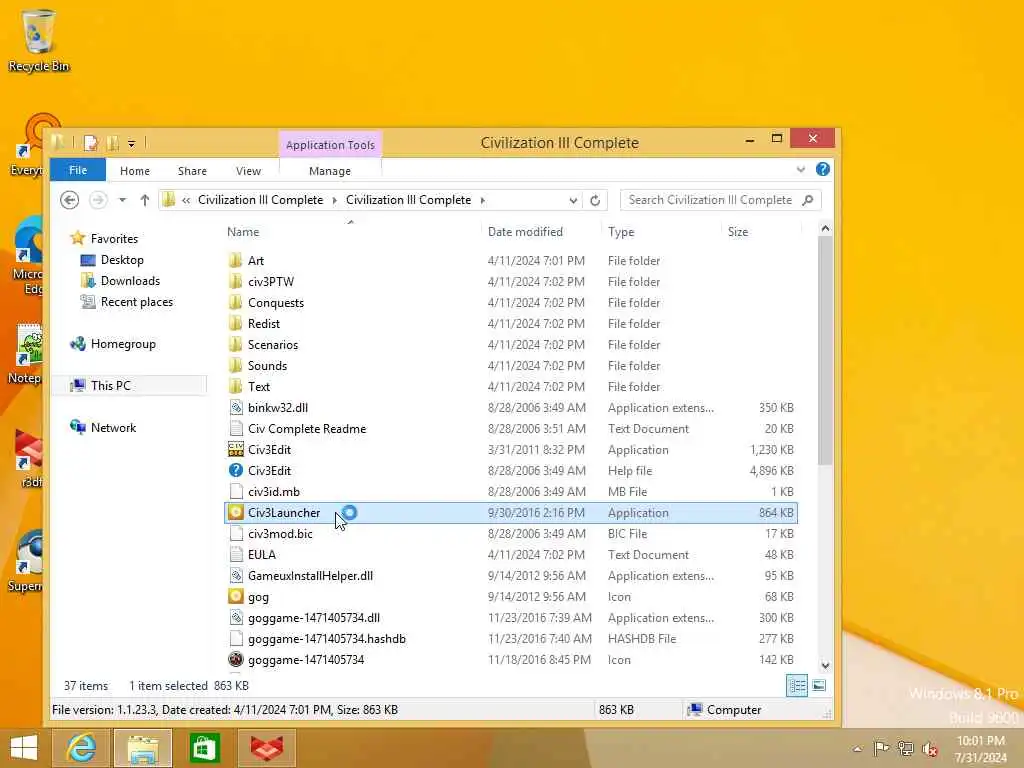Screen dimensions: 1024x768
Task: Sort by the Type column header
Action: pos(661,232)
